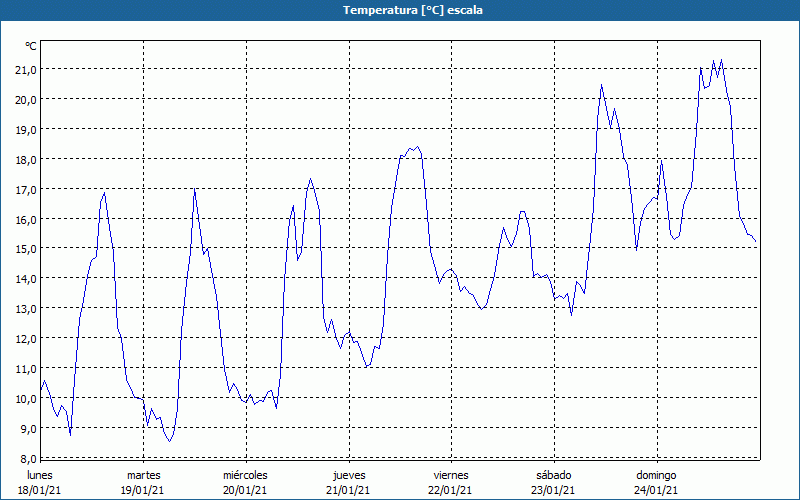Image resolution: width=800 pixels, height=500 pixels.
Task: Click the '18,0' y-axis label
Action: [x=26, y=159]
